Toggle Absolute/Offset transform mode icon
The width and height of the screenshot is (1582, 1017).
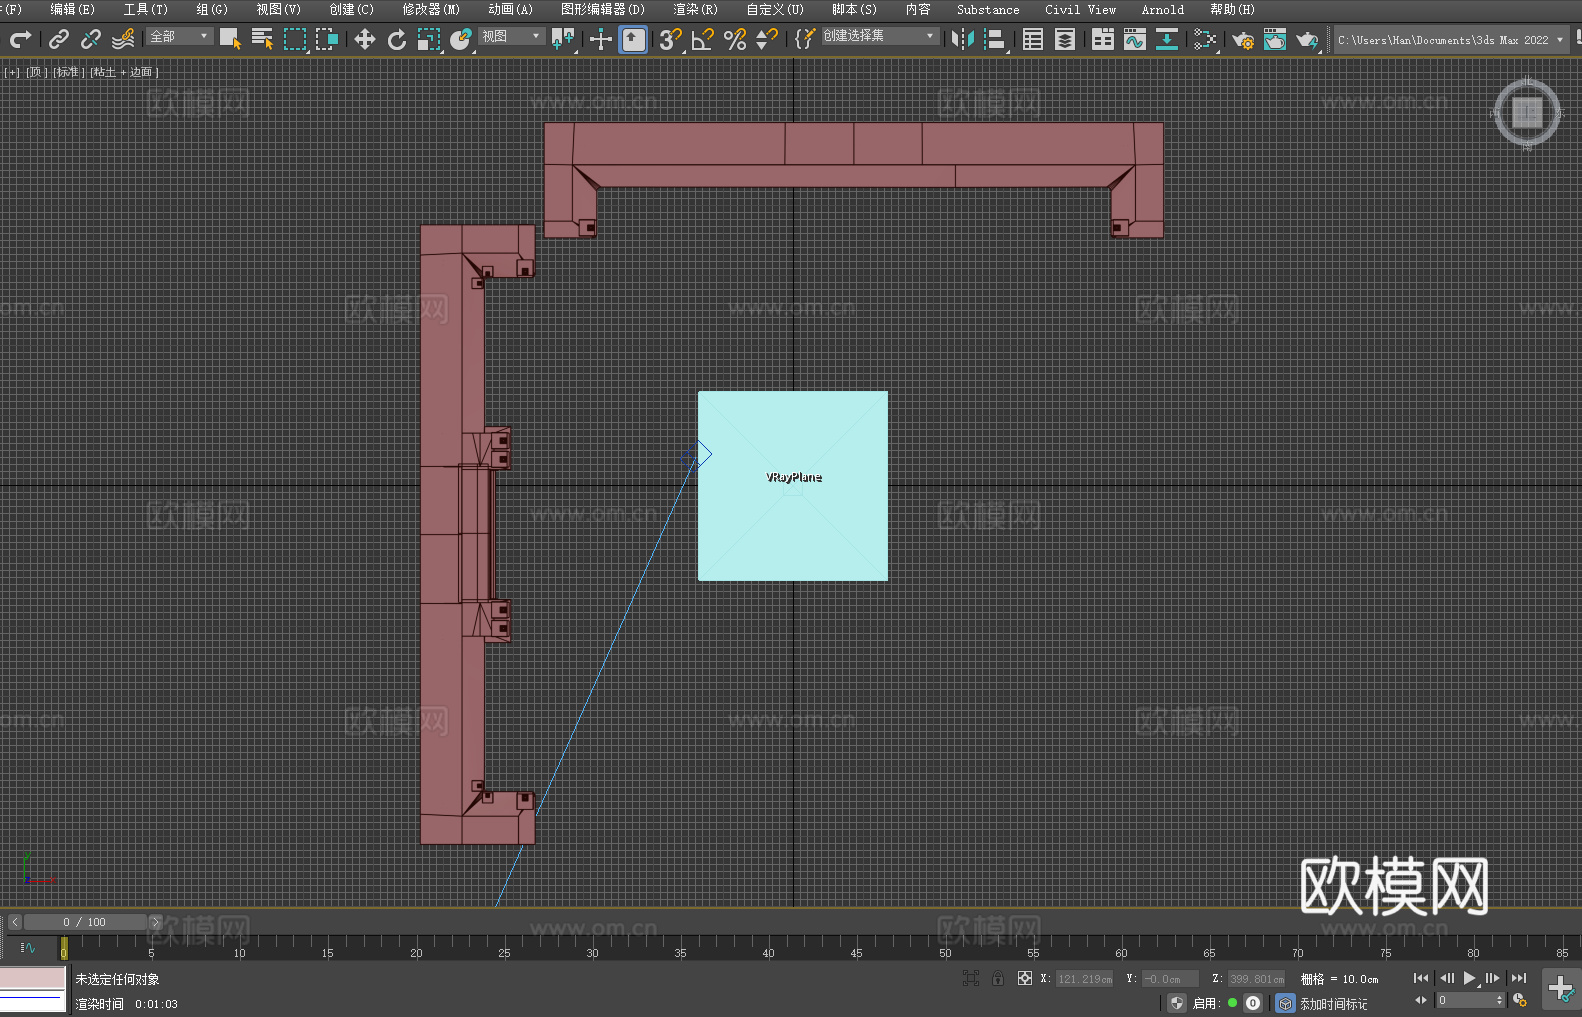coord(1024,978)
